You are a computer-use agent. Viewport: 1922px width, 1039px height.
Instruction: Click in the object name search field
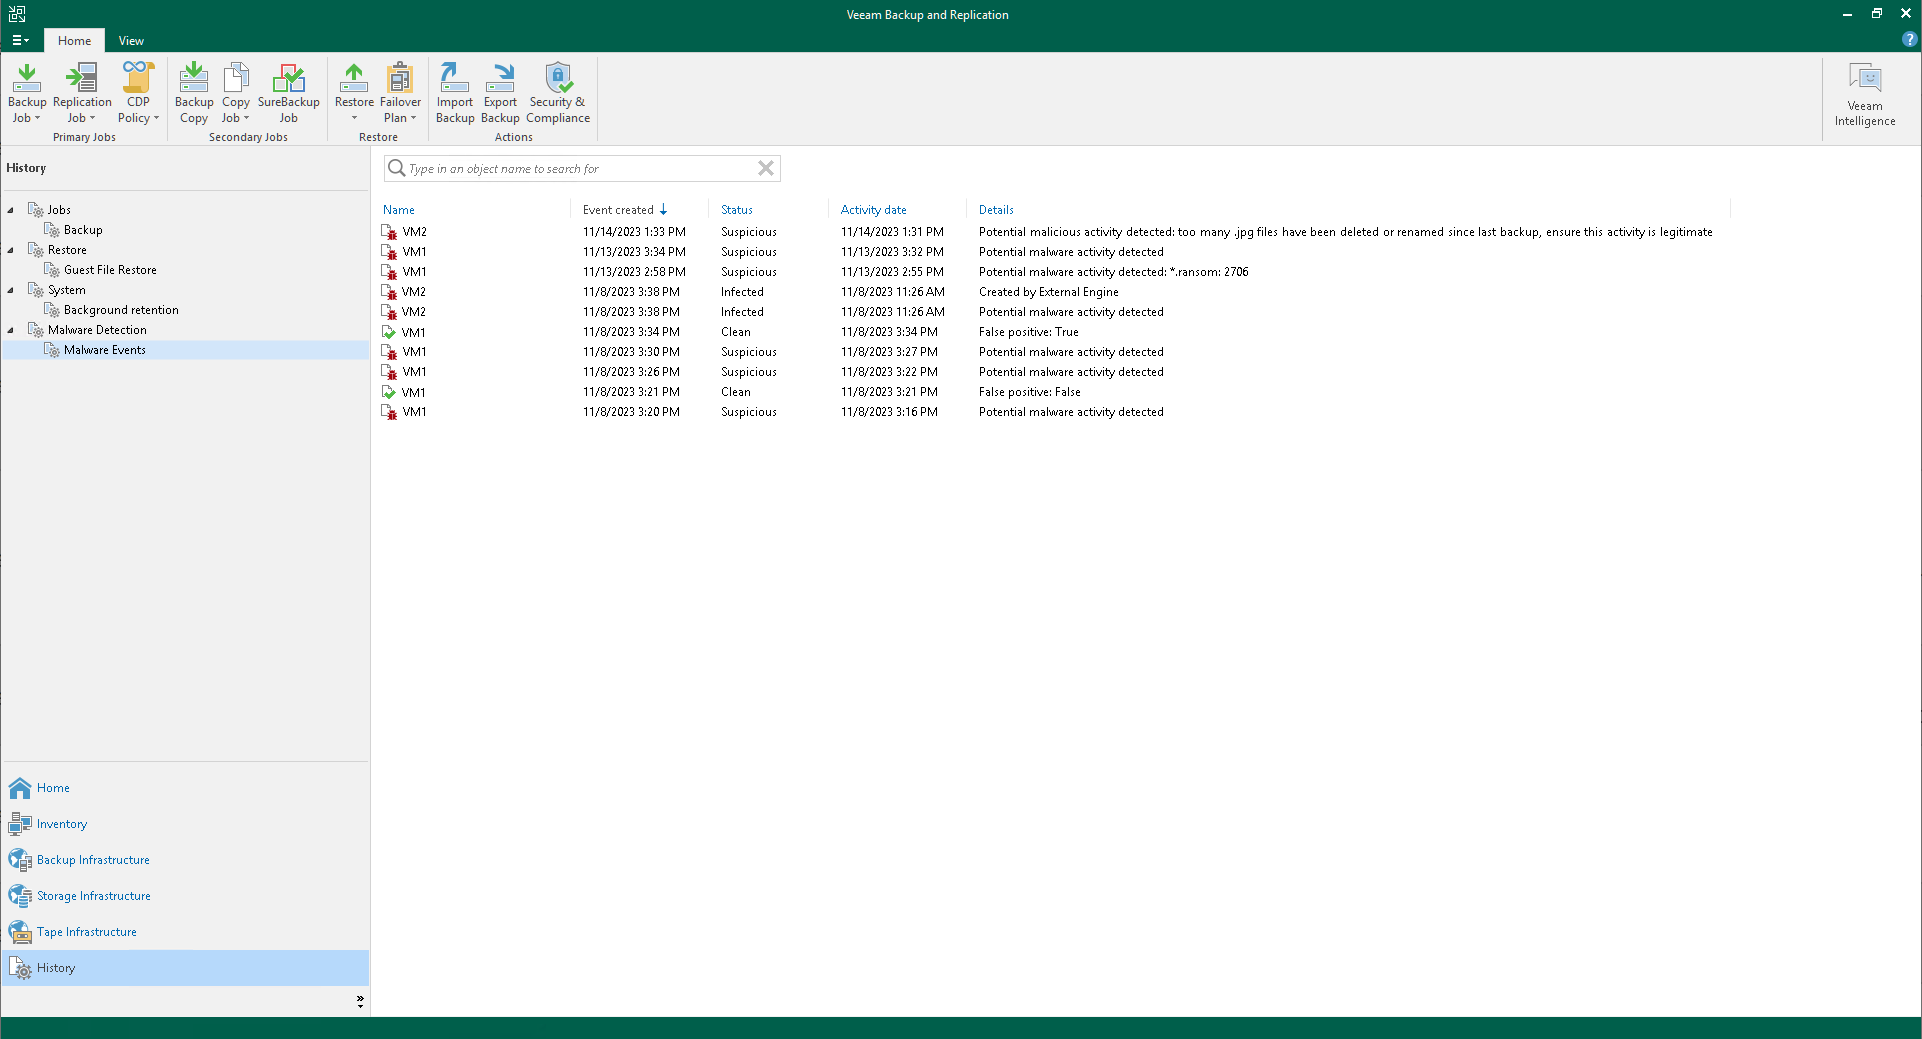[582, 168]
